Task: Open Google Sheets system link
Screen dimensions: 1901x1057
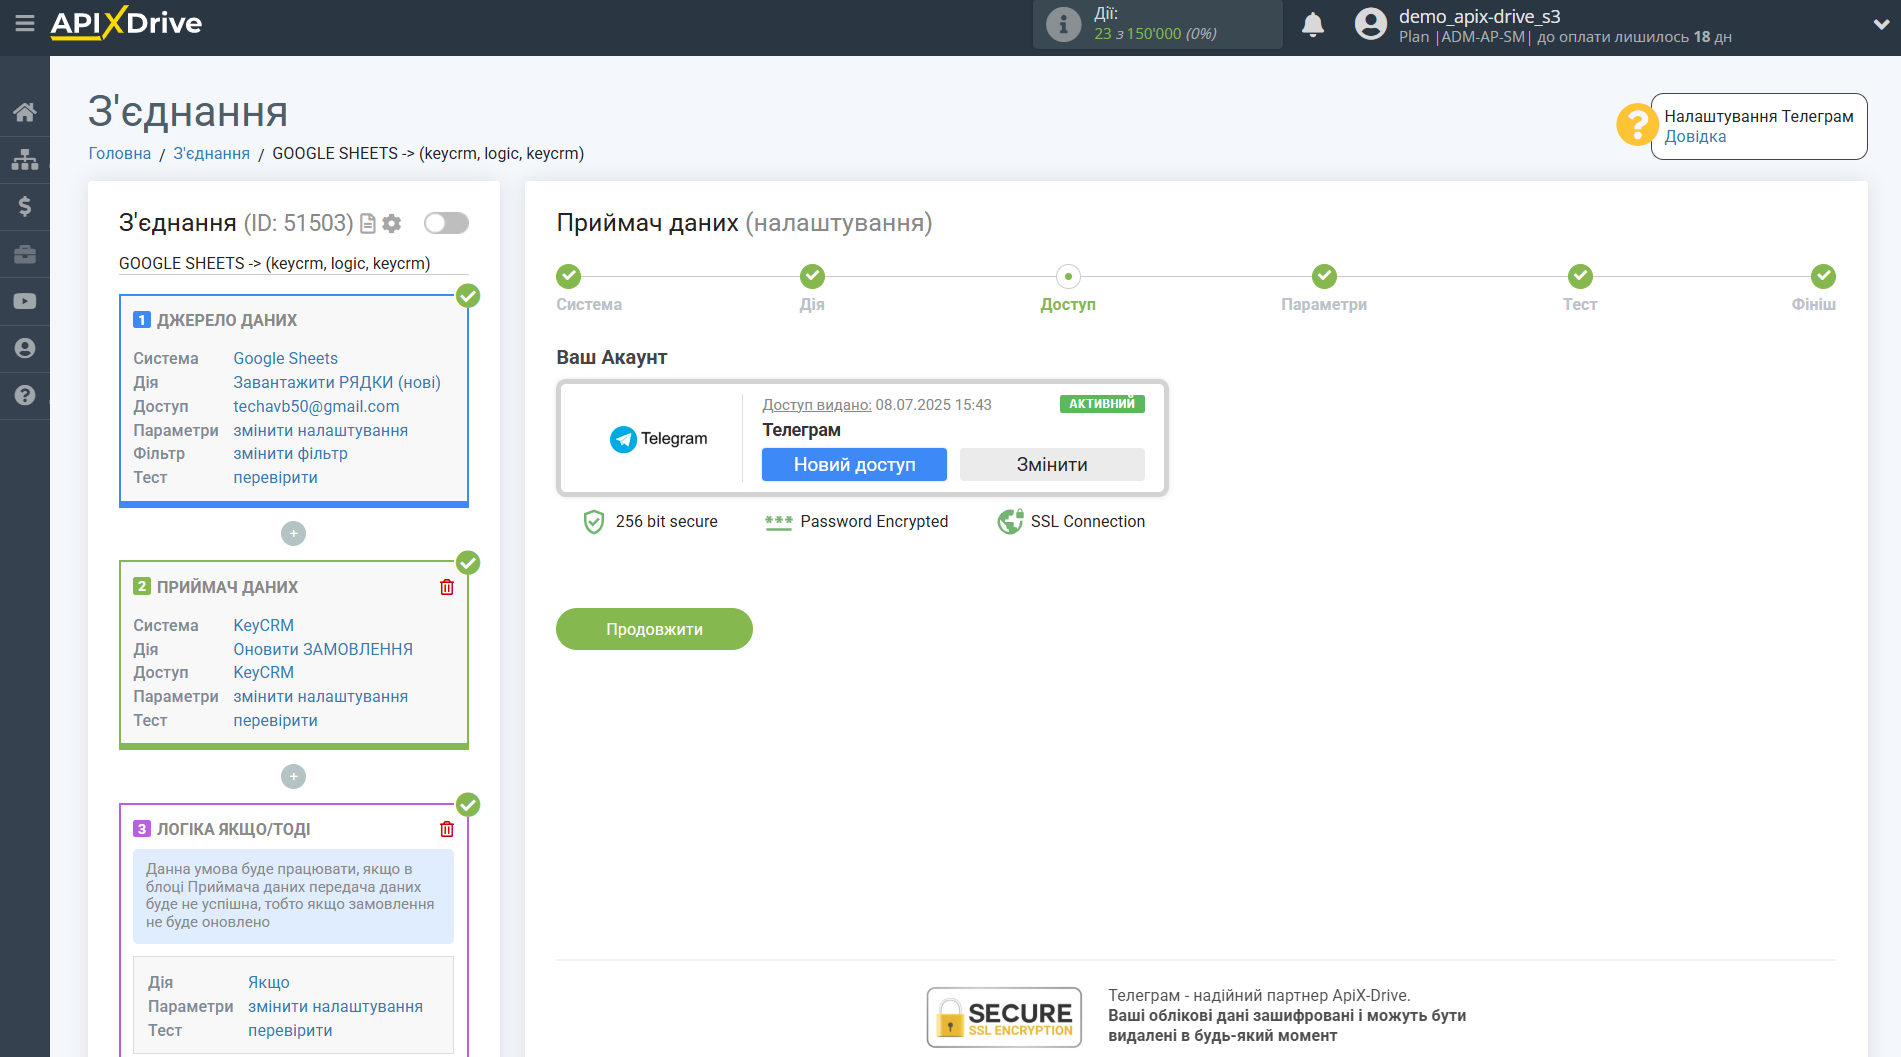Action: point(286,358)
